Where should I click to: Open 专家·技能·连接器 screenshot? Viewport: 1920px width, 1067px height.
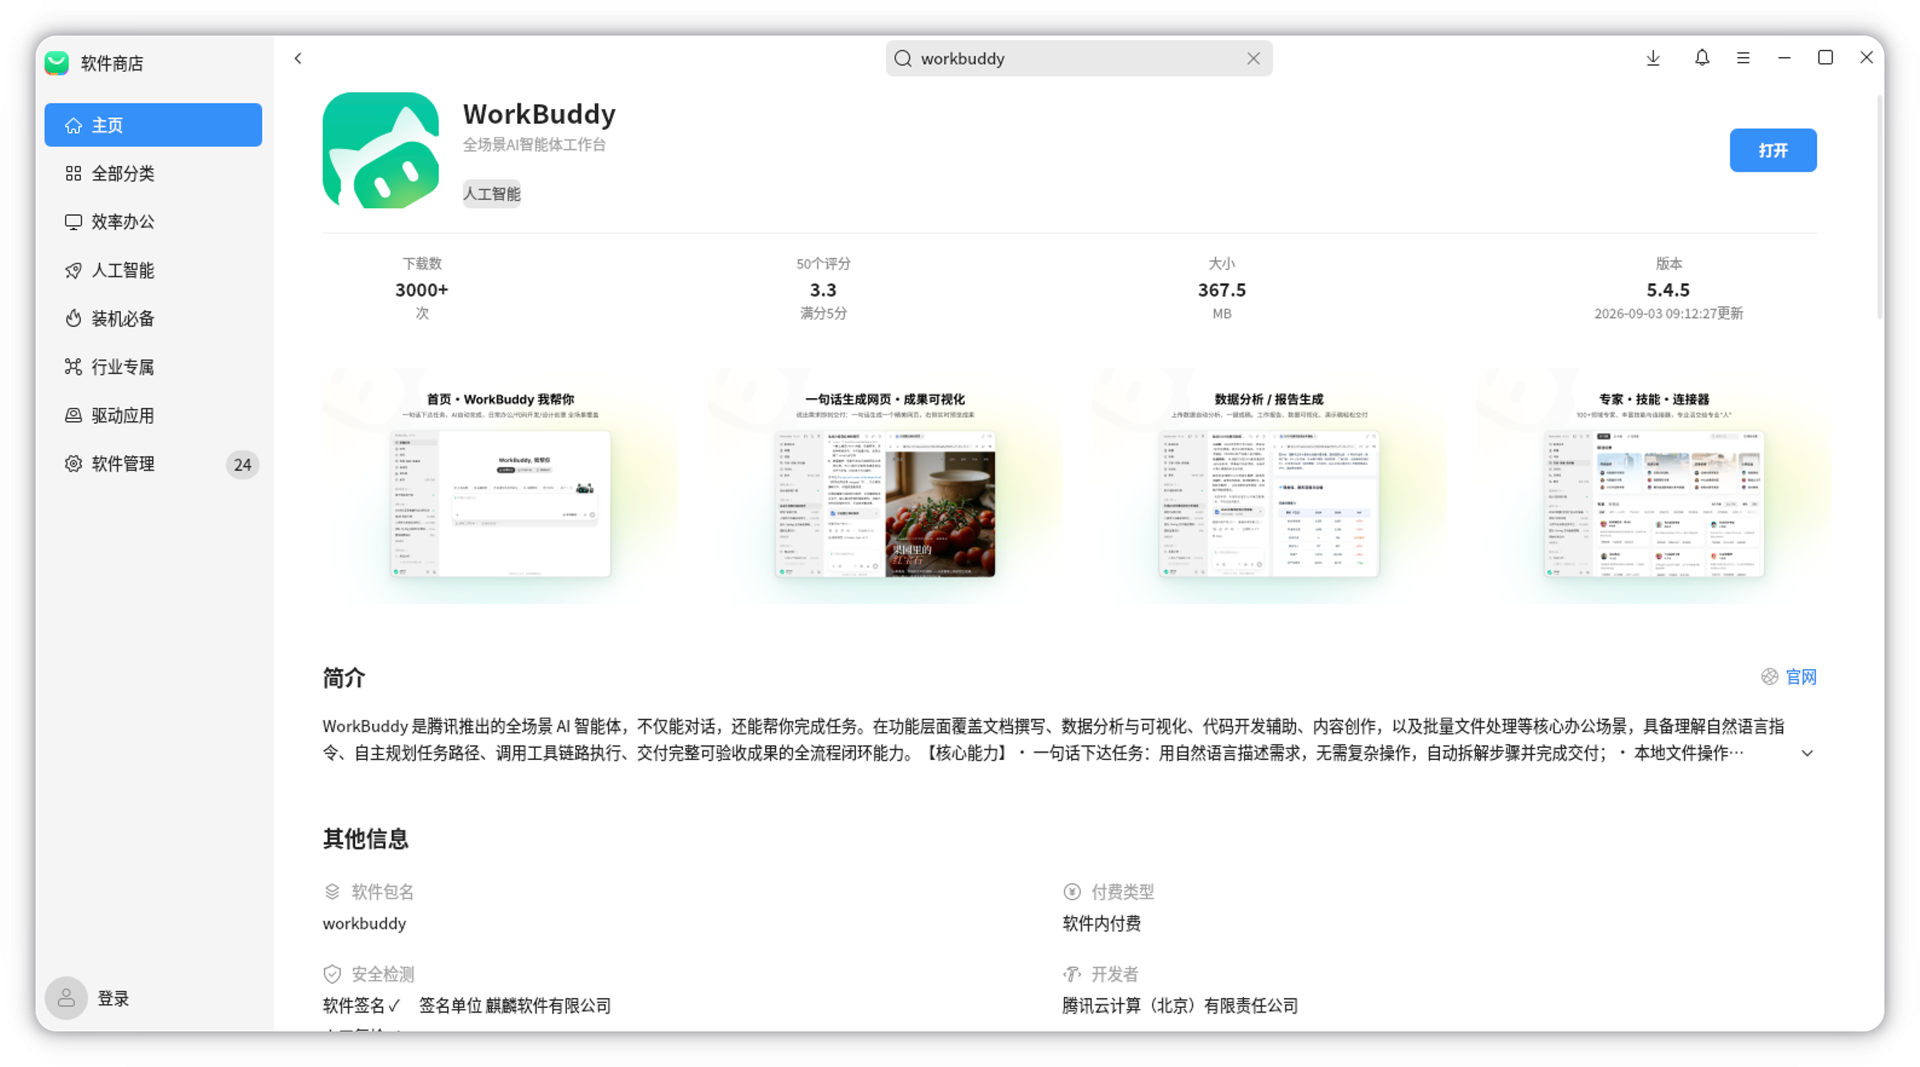click(1653, 486)
